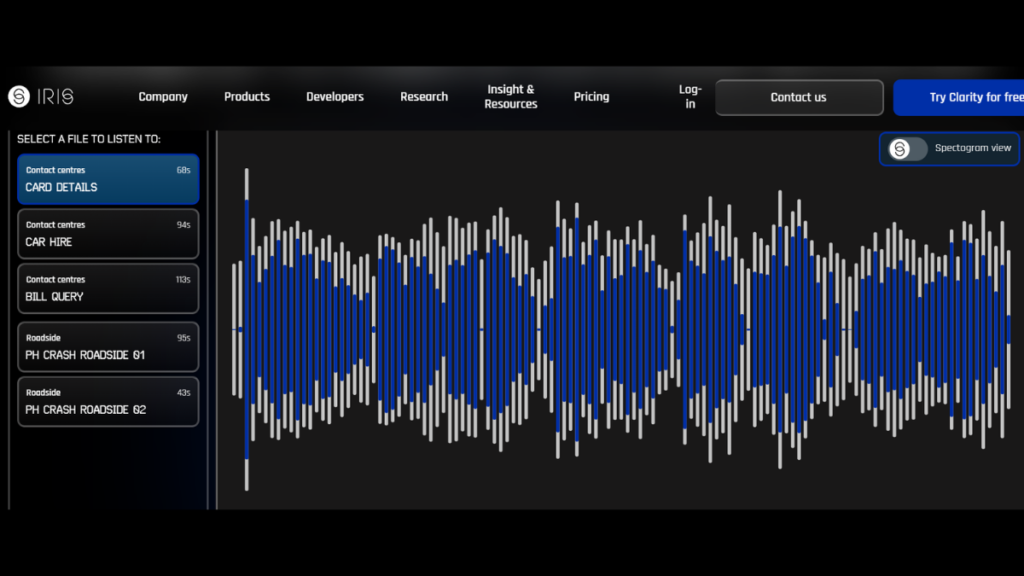Select the CAR HIRE audio file
The width and height of the screenshot is (1024, 576).
(x=107, y=233)
